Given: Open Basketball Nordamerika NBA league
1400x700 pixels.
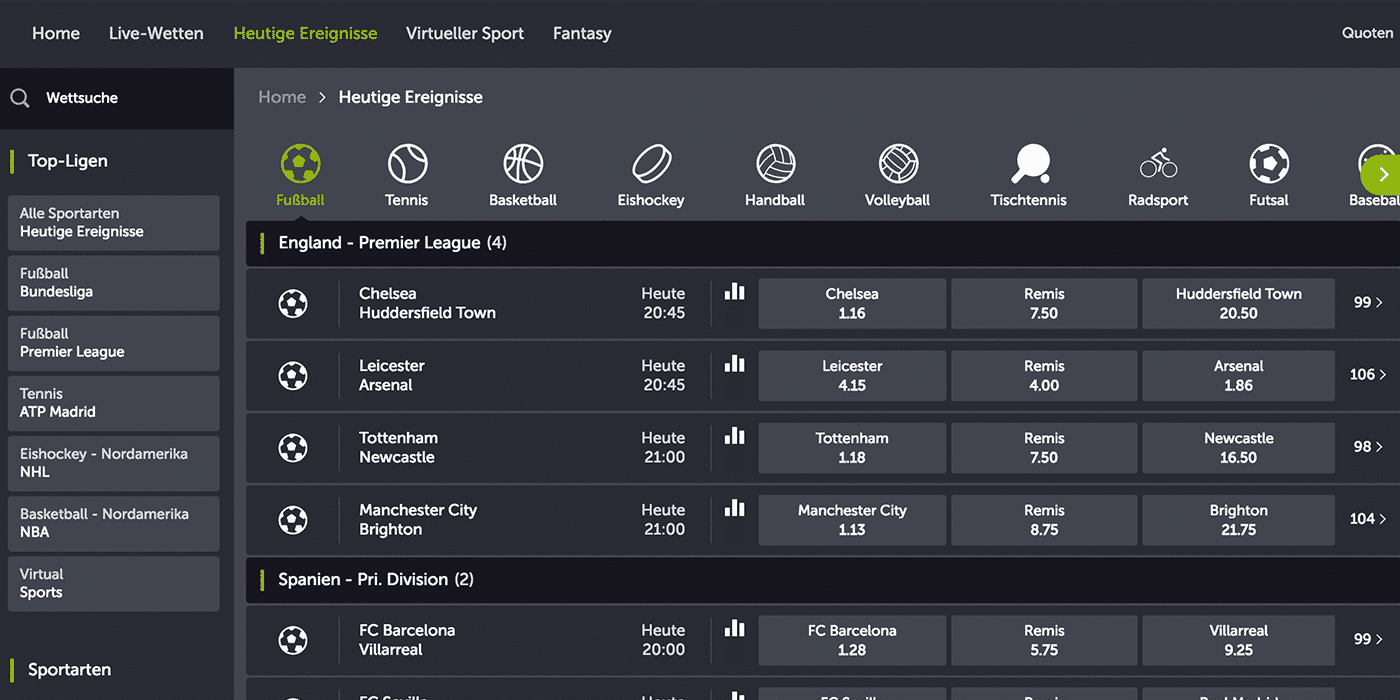Looking at the screenshot, I should point(113,523).
